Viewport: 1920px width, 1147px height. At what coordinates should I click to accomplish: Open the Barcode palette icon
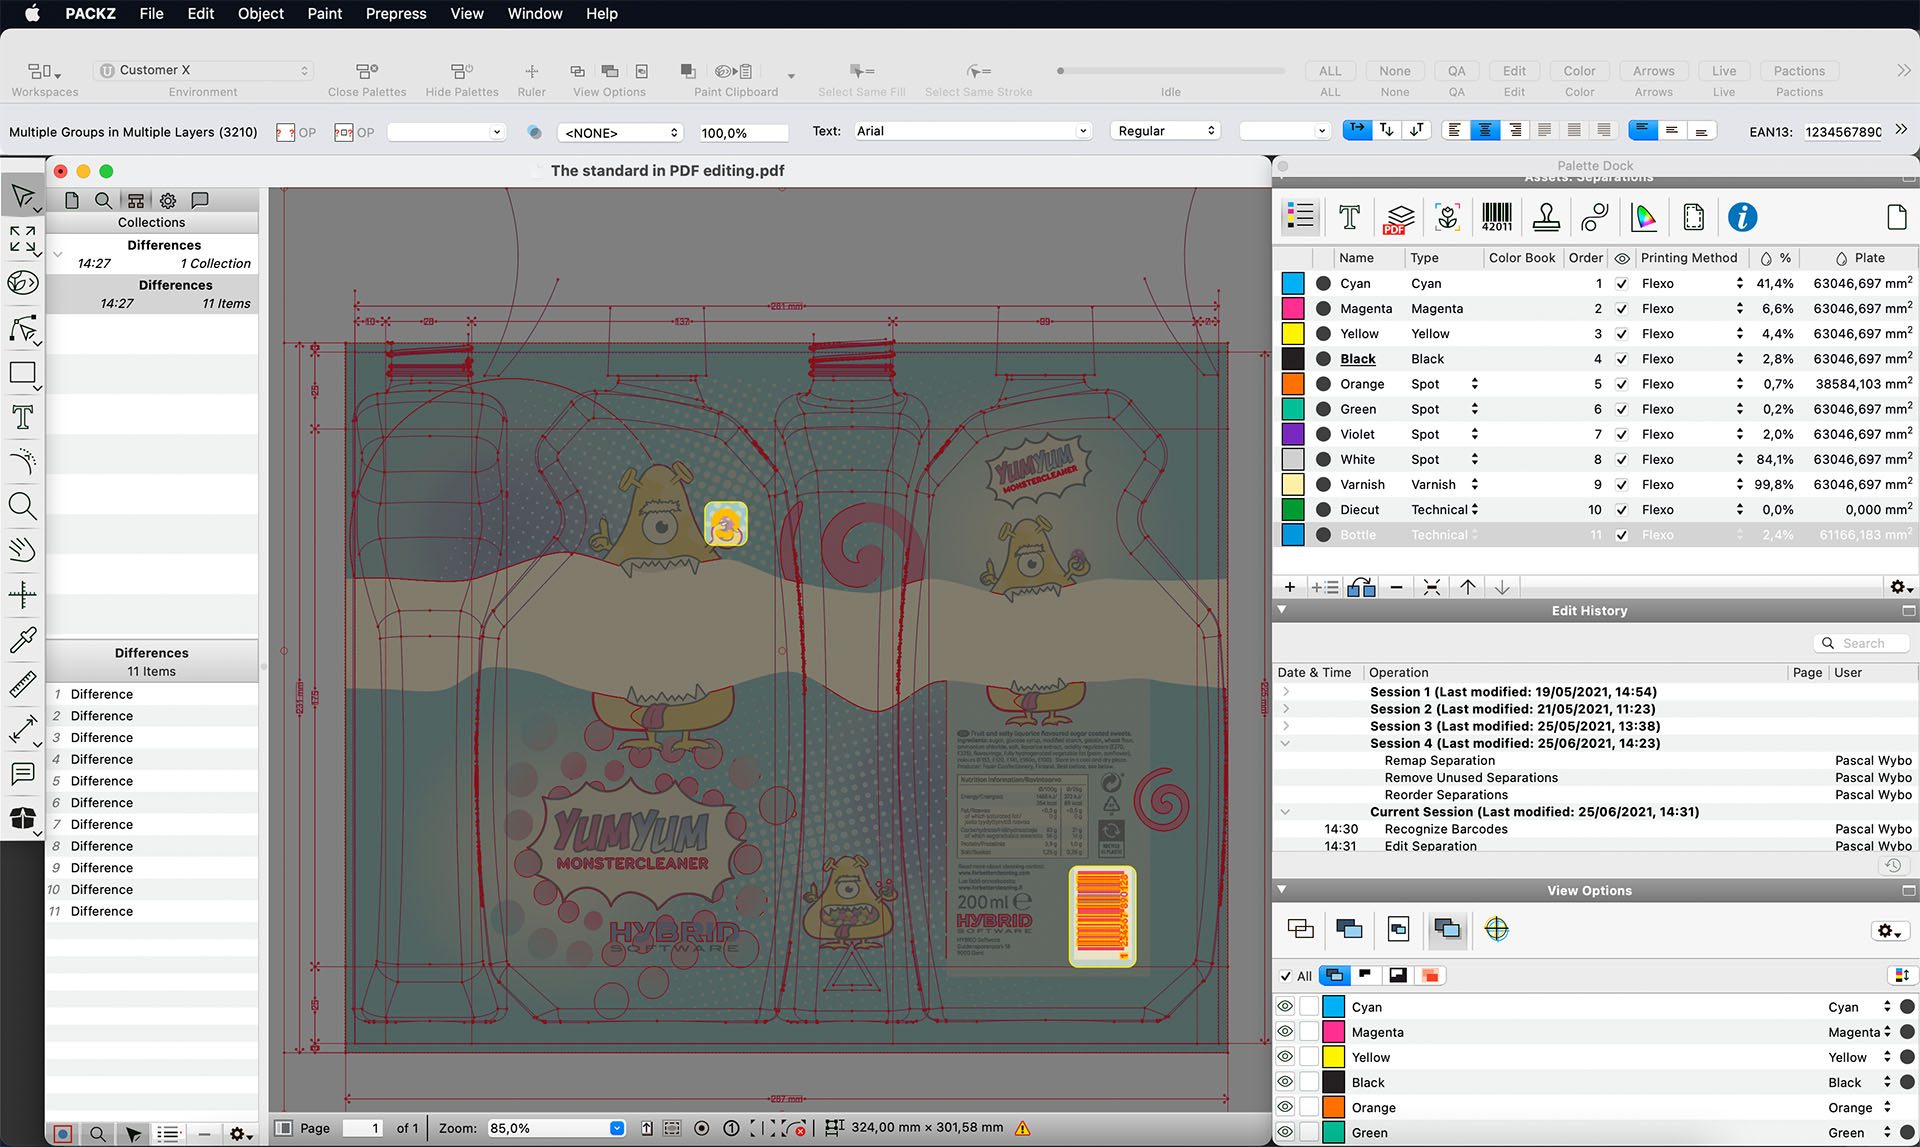click(1497, 217)
